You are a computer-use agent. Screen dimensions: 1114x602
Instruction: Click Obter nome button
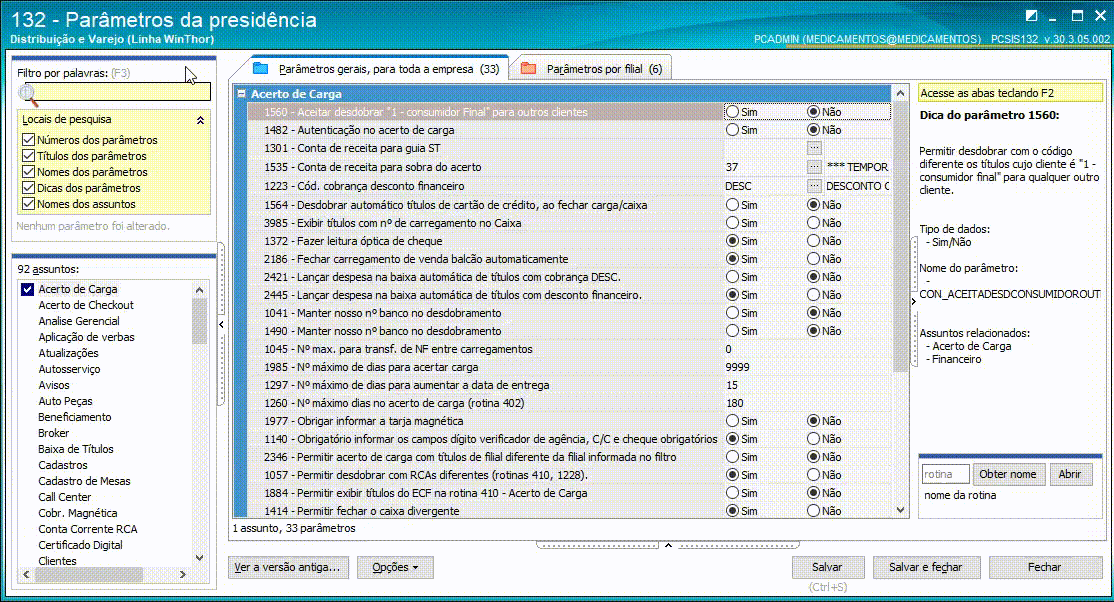[1007, 474]
